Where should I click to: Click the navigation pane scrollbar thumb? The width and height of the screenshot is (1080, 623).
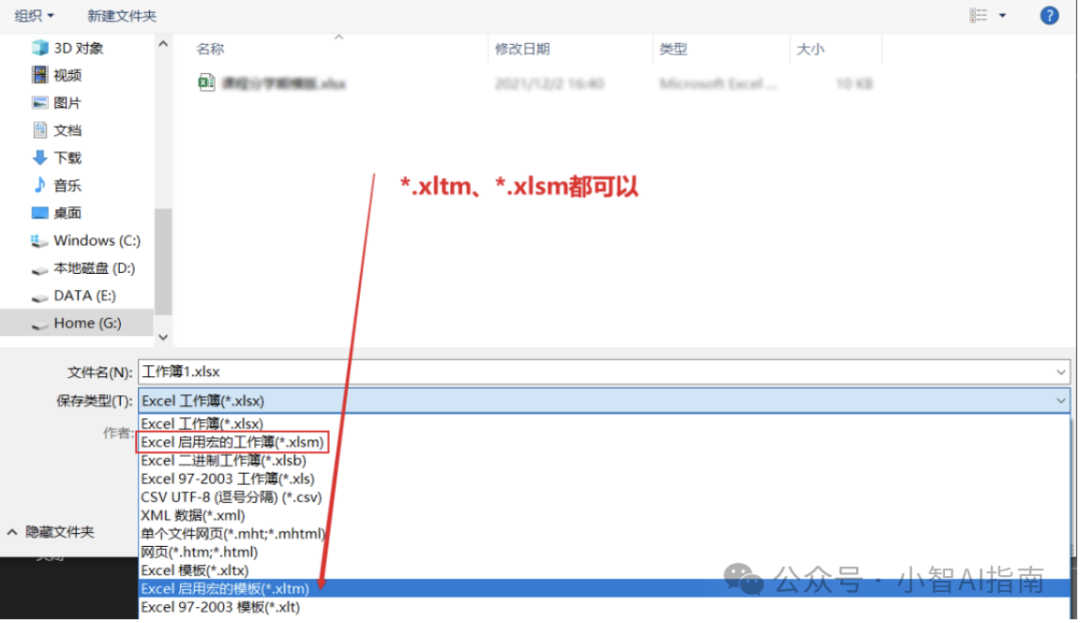pos(163,262)
